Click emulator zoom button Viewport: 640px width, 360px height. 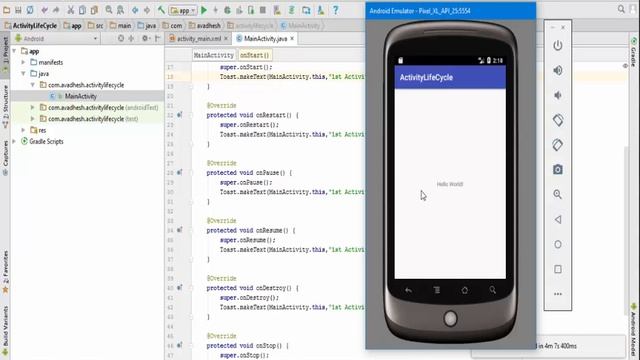(x=558, y=195)
